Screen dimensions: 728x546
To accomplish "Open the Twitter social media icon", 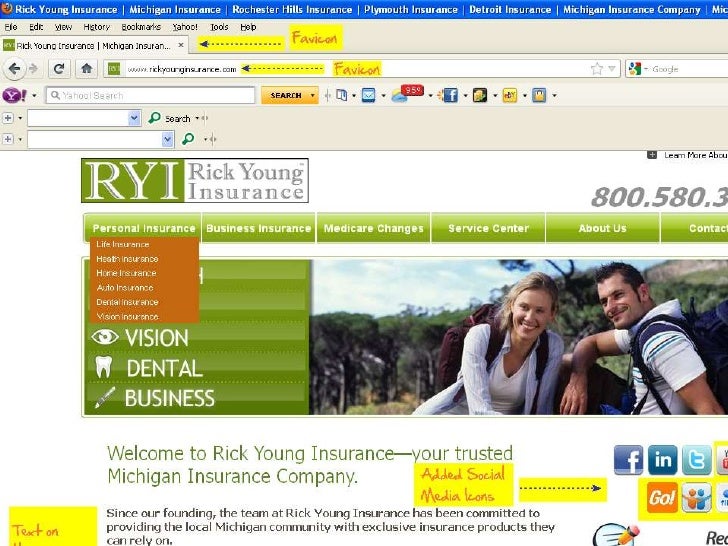I will click(x=696, y=460).
